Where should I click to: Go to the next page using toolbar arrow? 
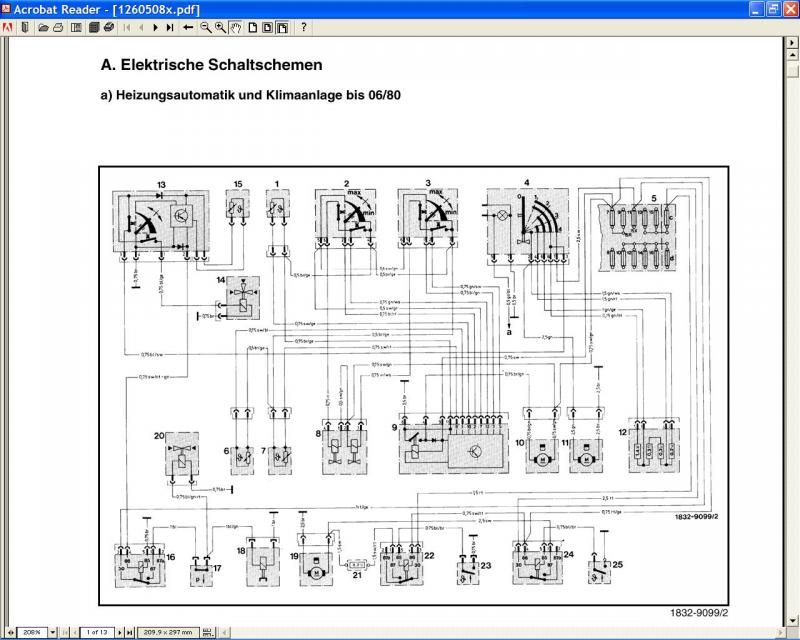[x=156, y=28]
